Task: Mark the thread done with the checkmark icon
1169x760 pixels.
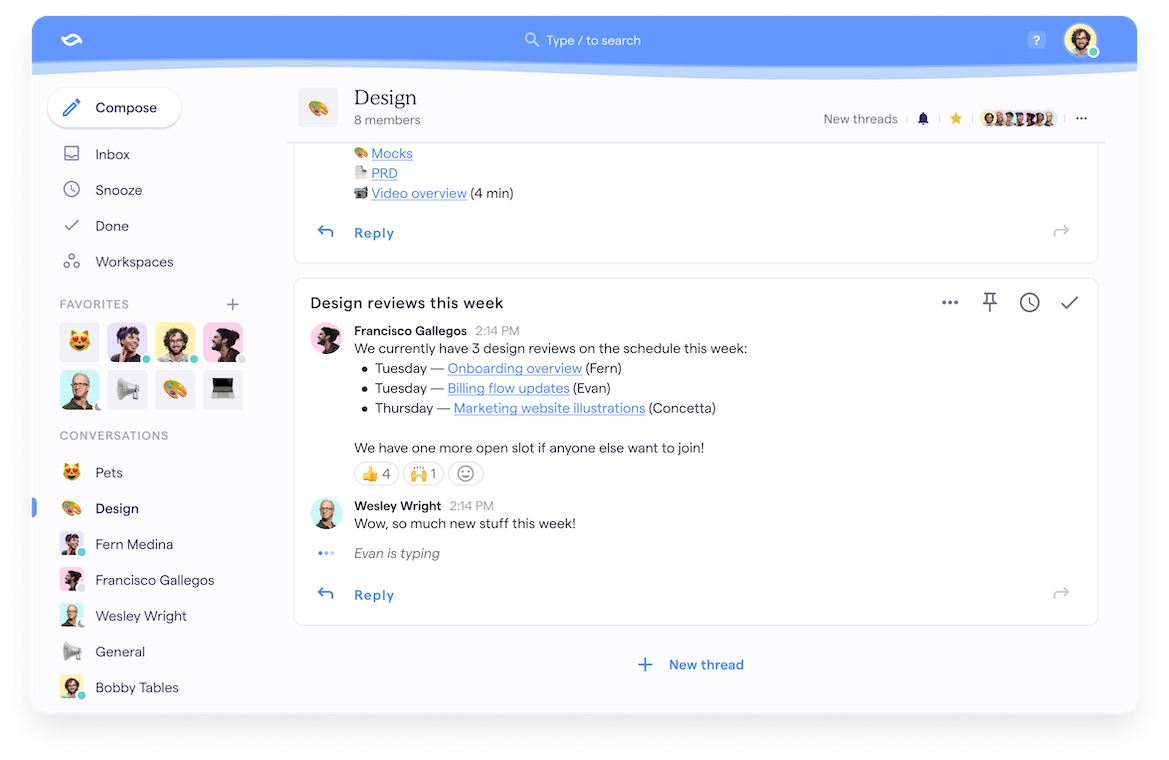Action: click(x=1069, y=302)
